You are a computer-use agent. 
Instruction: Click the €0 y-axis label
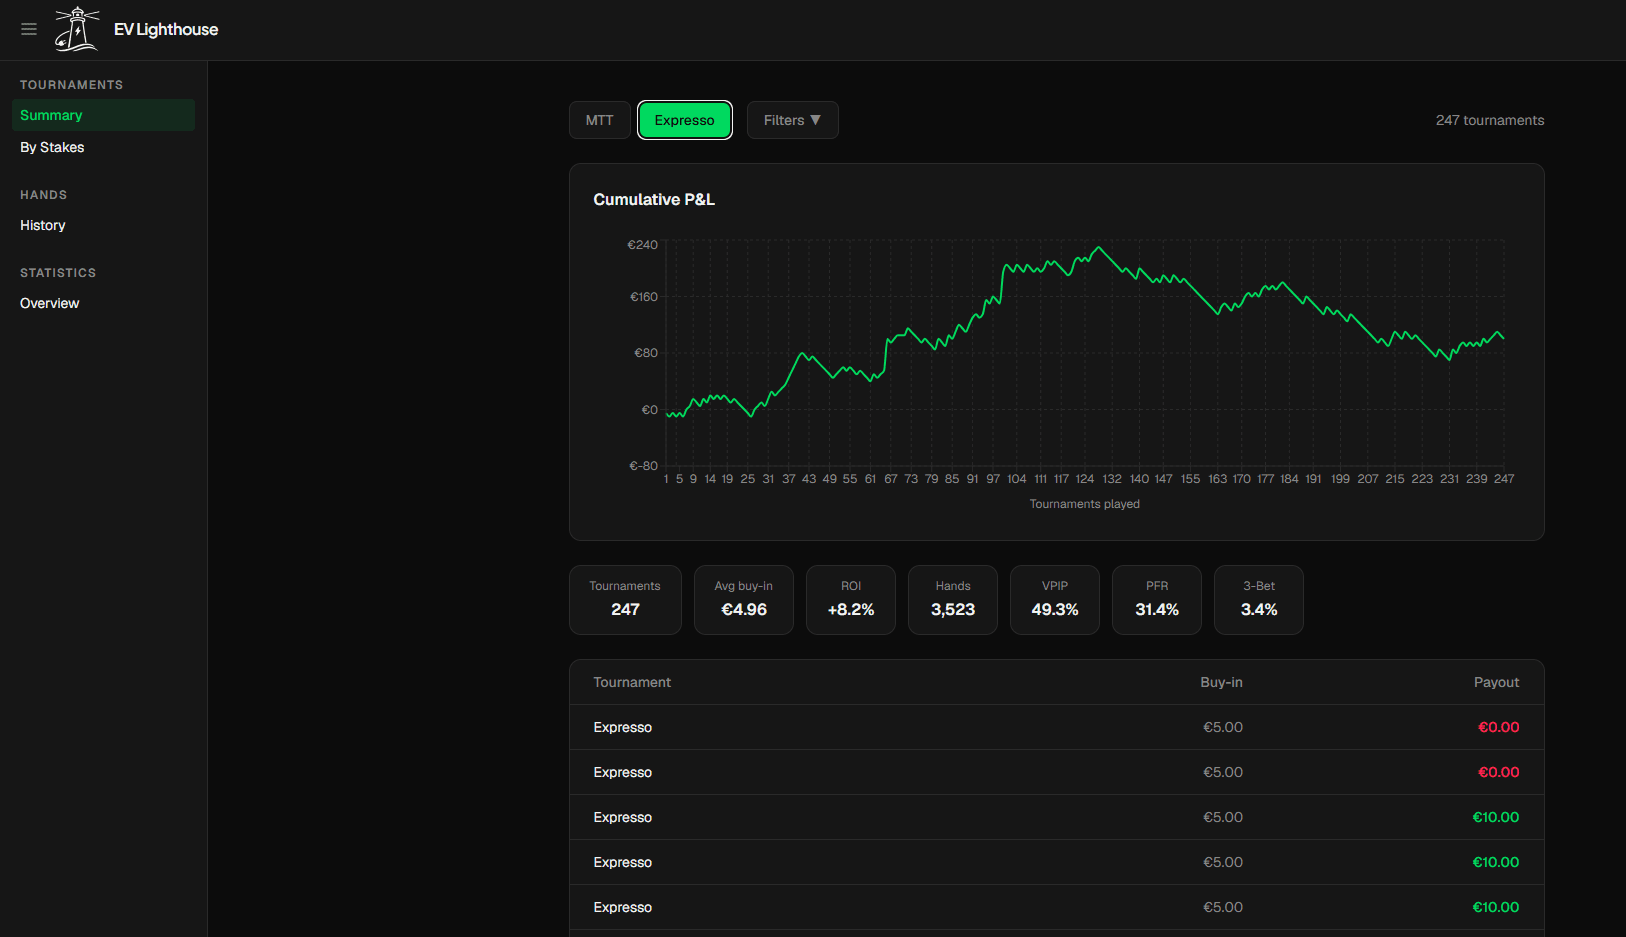(x=650, y=410)
